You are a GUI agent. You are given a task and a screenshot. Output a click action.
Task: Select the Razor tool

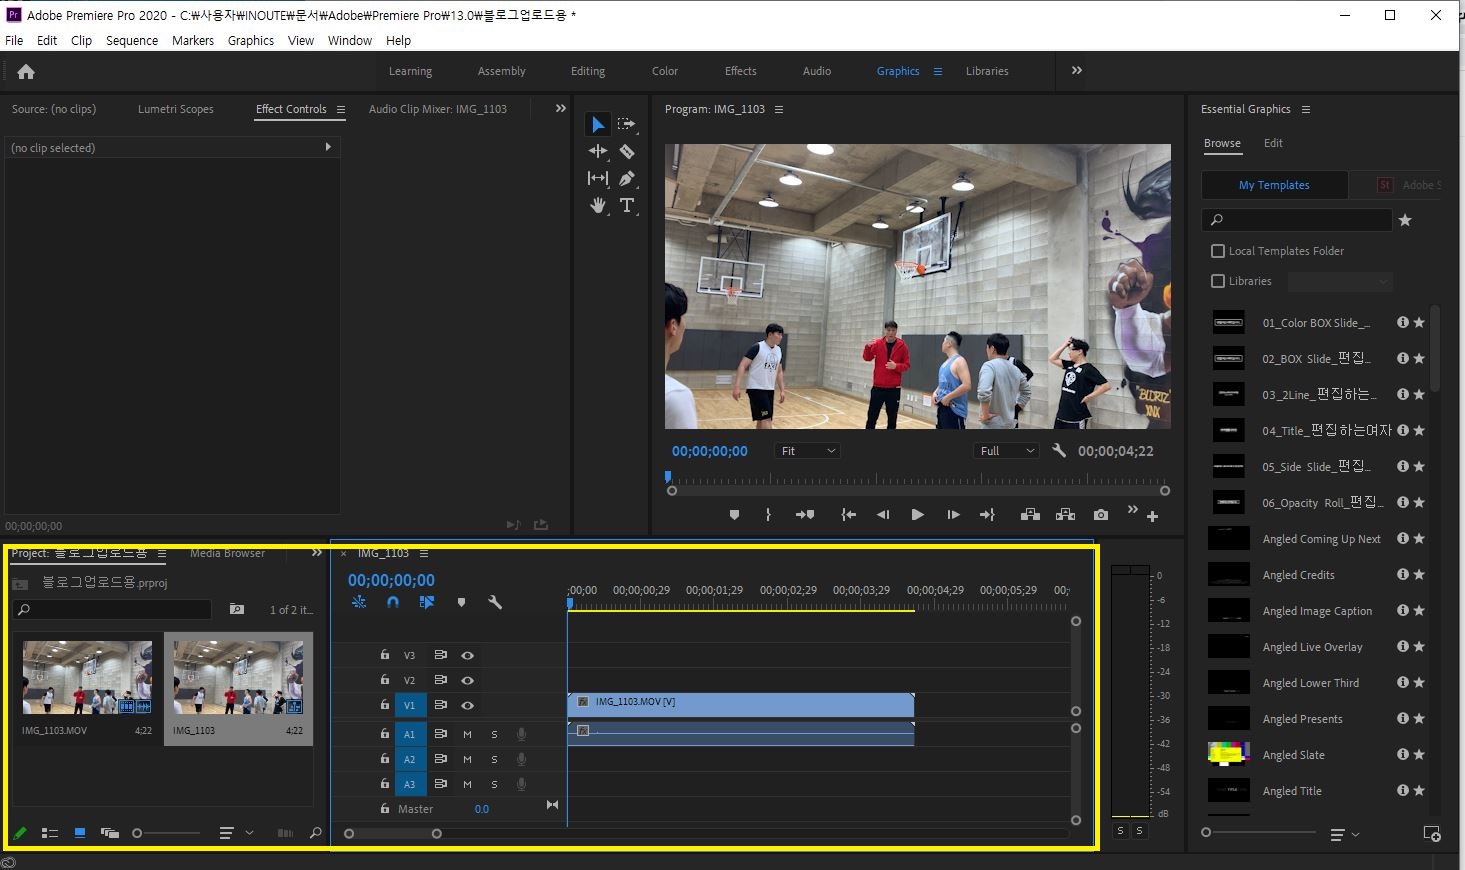tap(627, 152)
